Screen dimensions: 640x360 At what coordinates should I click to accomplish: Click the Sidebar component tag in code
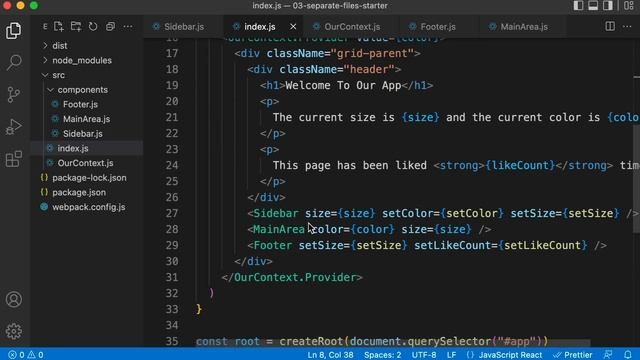(276, 213)
